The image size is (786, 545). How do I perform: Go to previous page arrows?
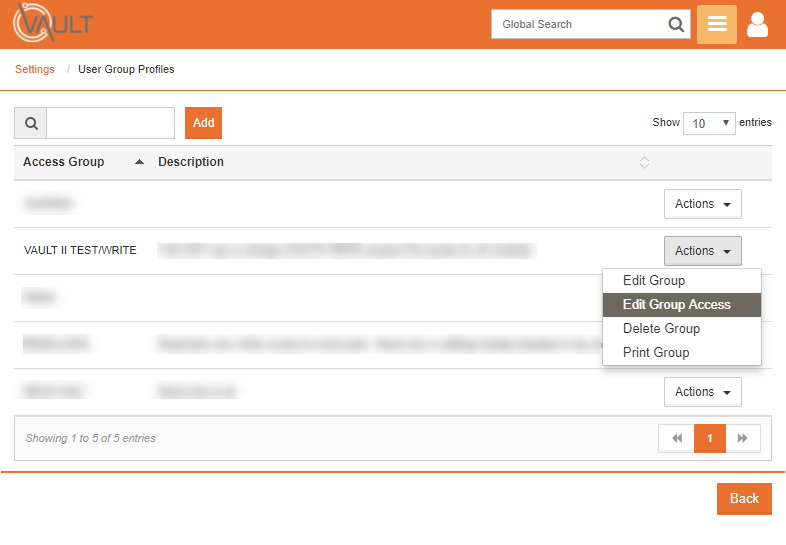[677, 438]
